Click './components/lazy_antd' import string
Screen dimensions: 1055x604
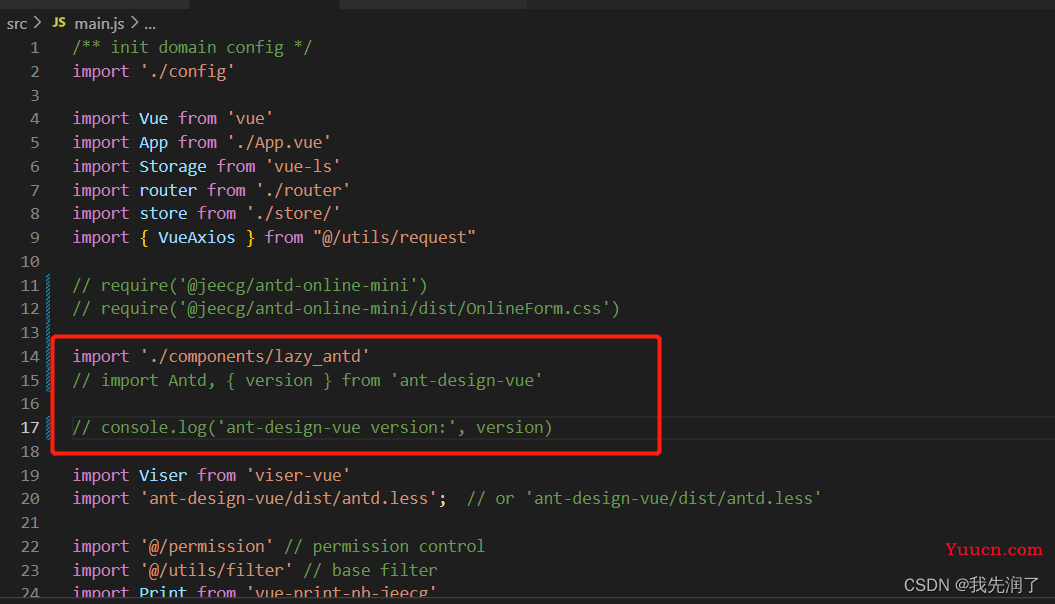coord(255,356)
